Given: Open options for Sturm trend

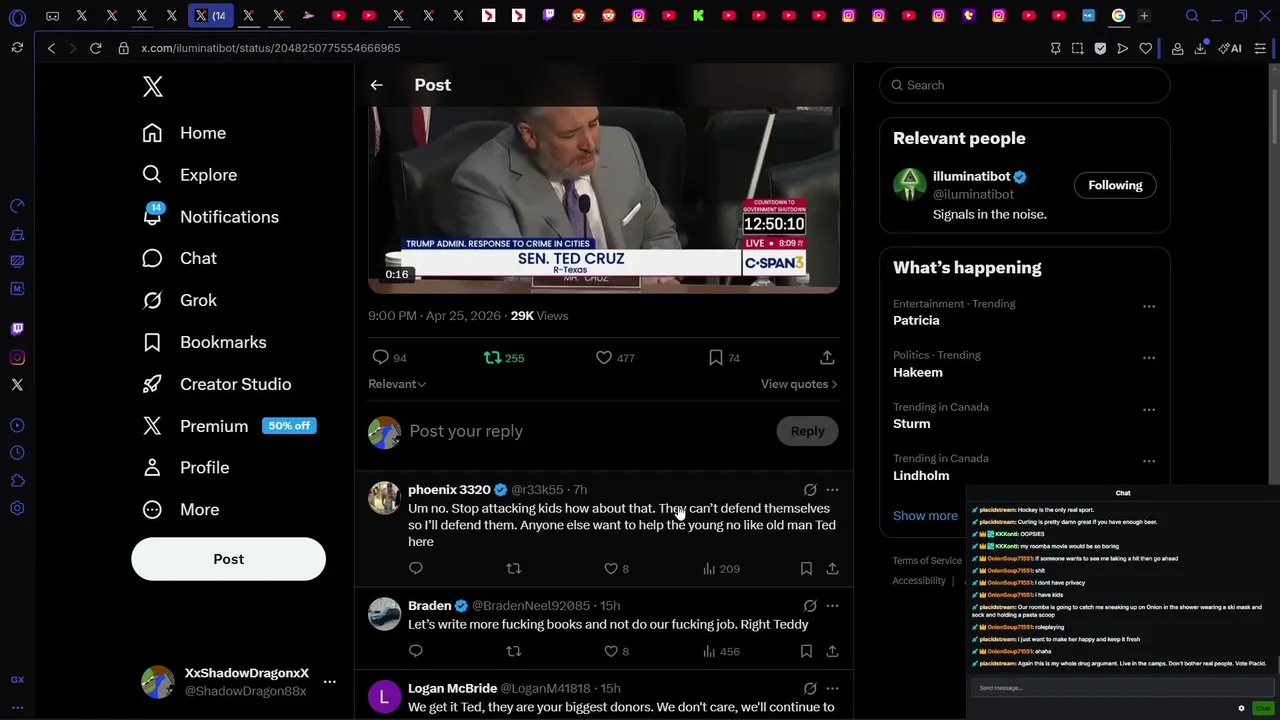Looking at the screenshot, I should [x=1149, y=409].
